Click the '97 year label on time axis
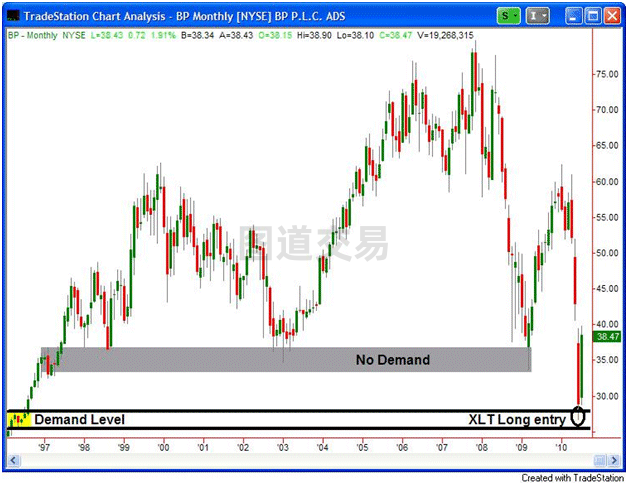The image size is (628, 485). click(x=44, y=447)
